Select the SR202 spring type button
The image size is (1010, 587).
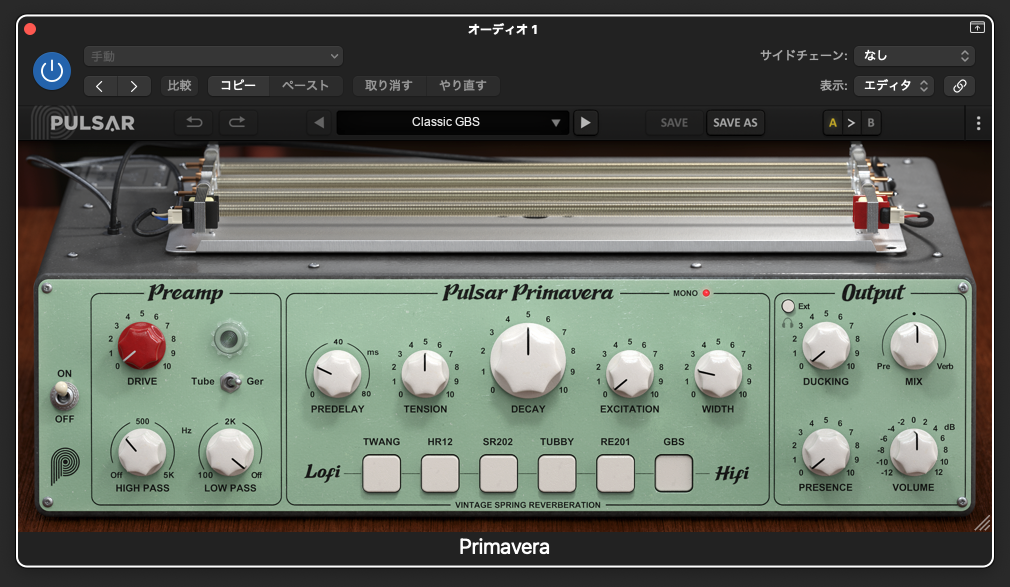point(499,474)
